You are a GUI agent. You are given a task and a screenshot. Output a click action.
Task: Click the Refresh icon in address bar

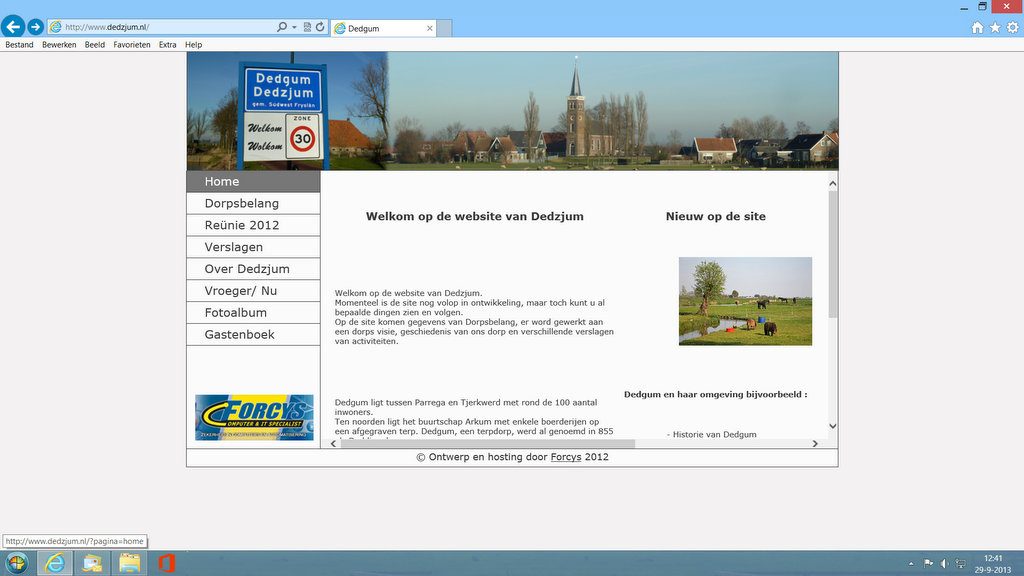tap(320, 27)
